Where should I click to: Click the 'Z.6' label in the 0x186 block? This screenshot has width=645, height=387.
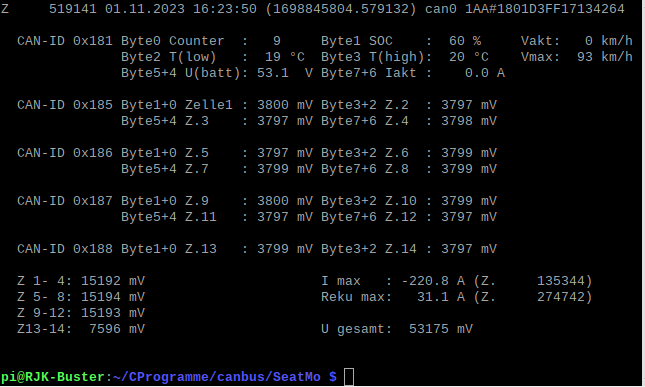point(397,153)
